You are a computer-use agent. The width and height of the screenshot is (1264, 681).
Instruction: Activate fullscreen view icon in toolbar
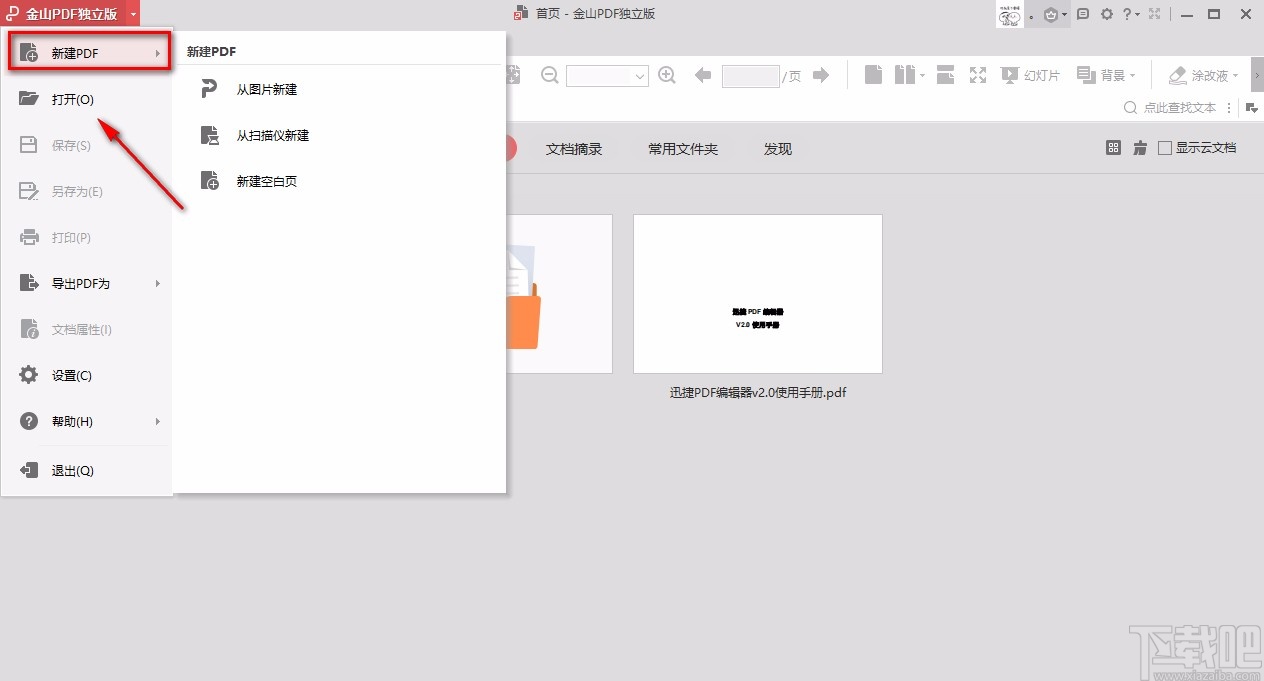click(x=977, y=75)
